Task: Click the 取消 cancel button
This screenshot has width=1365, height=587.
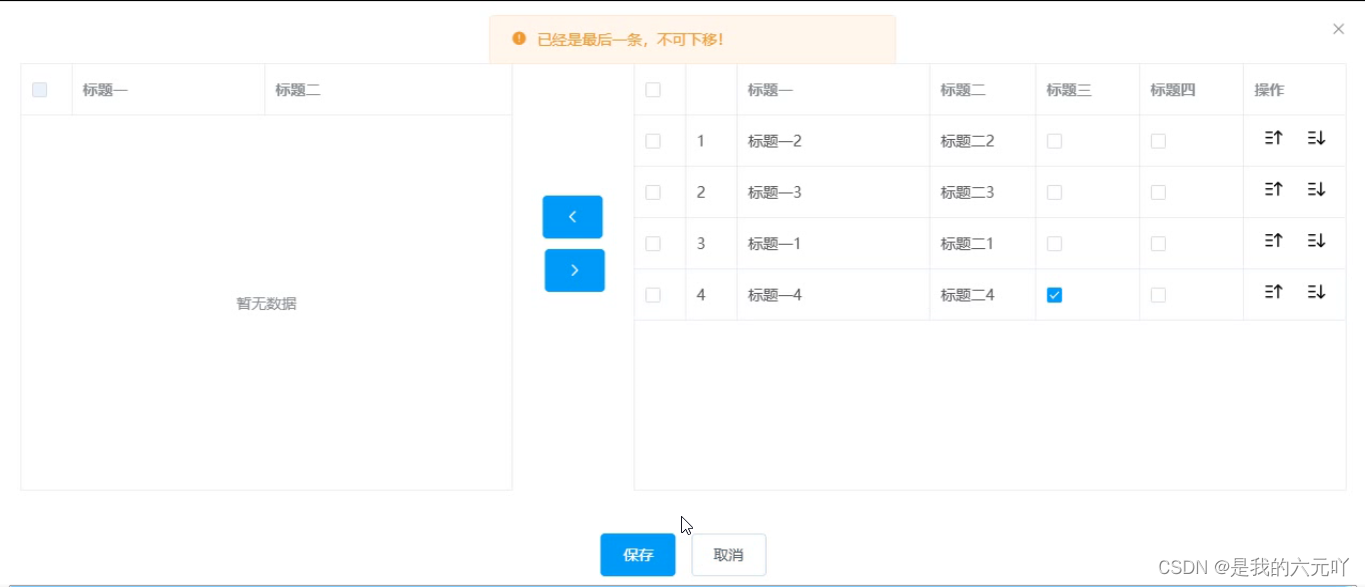Action: coord(728,555)
